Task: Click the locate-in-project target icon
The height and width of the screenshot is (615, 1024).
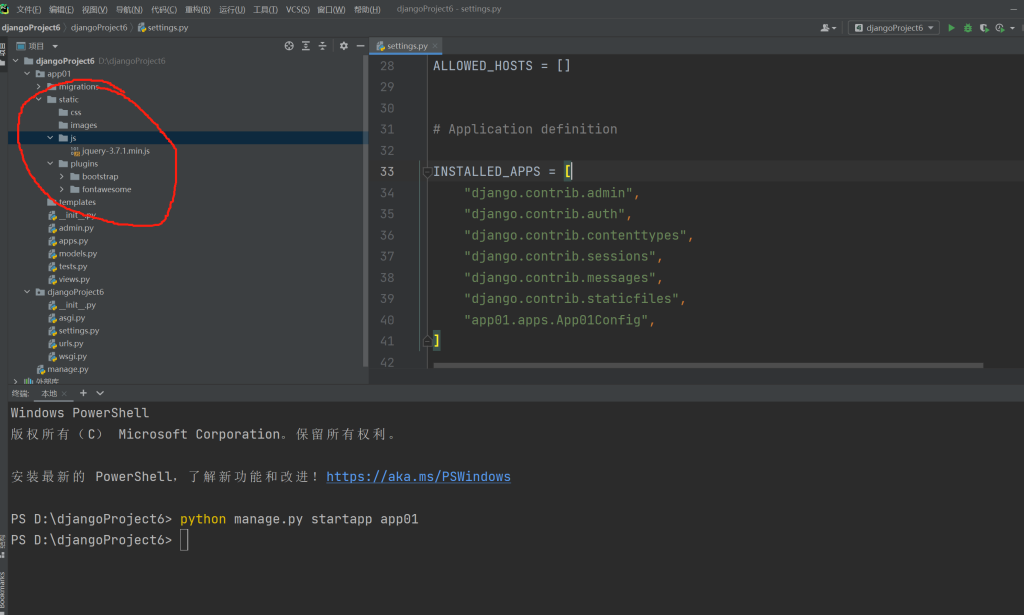Action: (289, 46)
